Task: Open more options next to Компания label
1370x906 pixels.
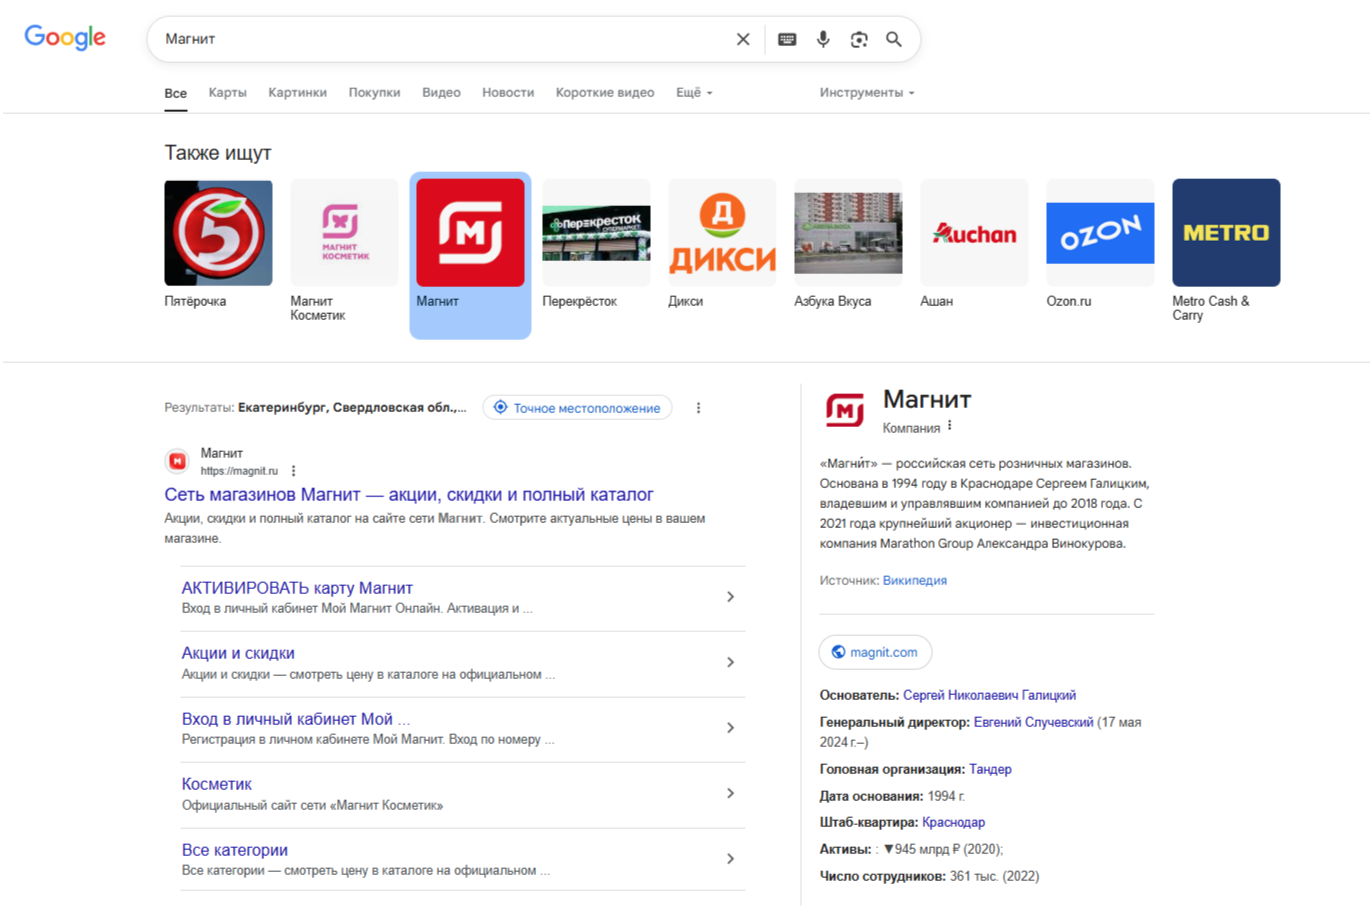Action: tap(950, 426)
